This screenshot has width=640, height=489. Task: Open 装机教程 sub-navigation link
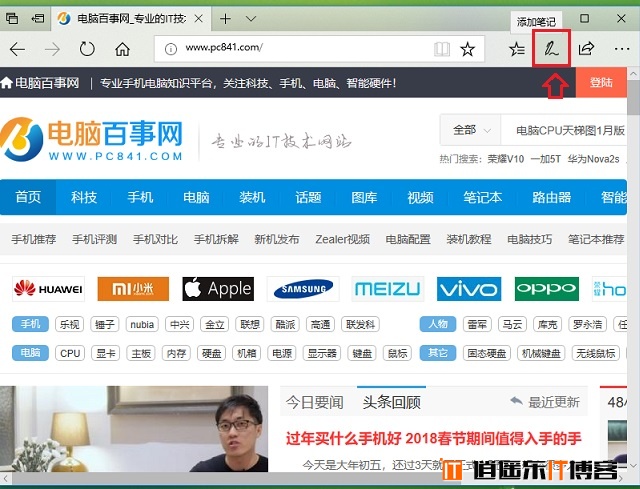click(x=469, y=239)
